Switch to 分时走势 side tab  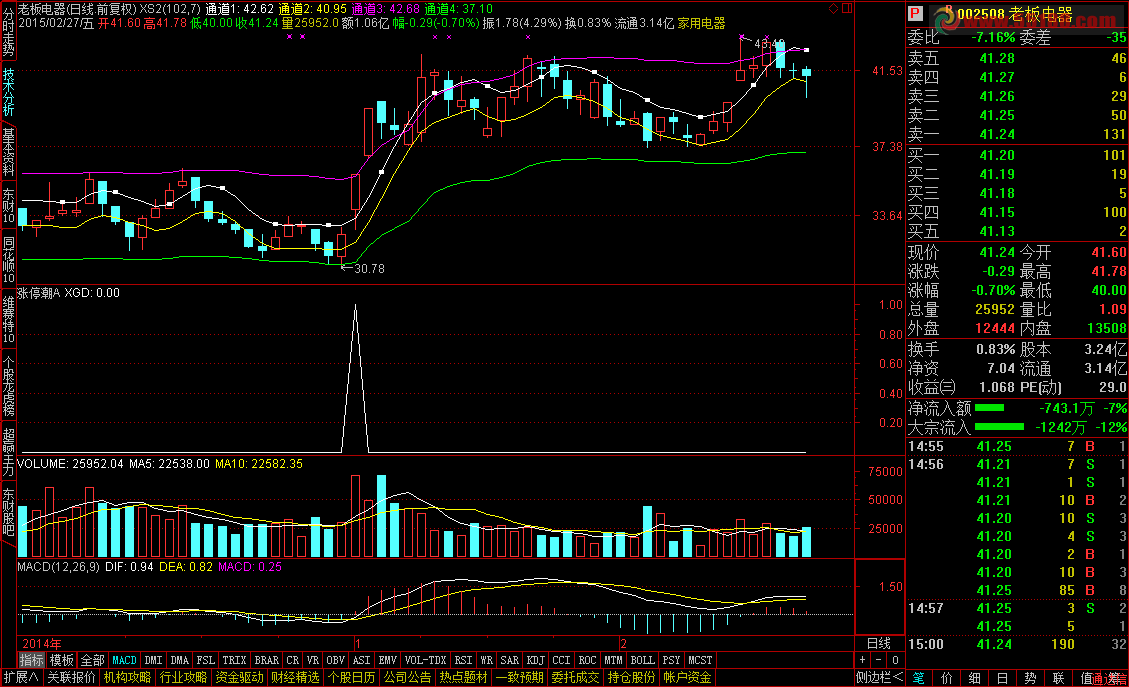tap(8, 32)
